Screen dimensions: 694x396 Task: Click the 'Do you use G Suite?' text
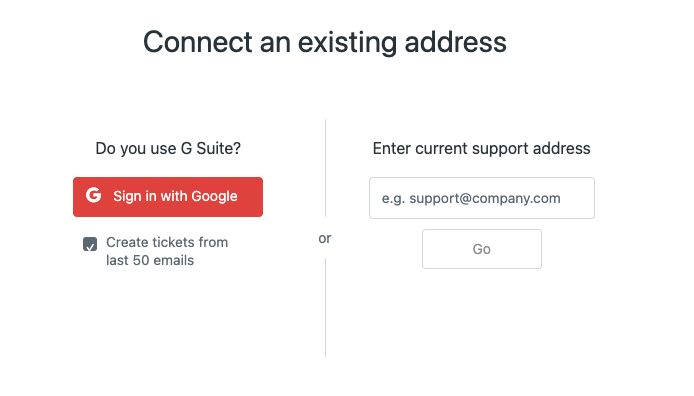pos(168,149)
